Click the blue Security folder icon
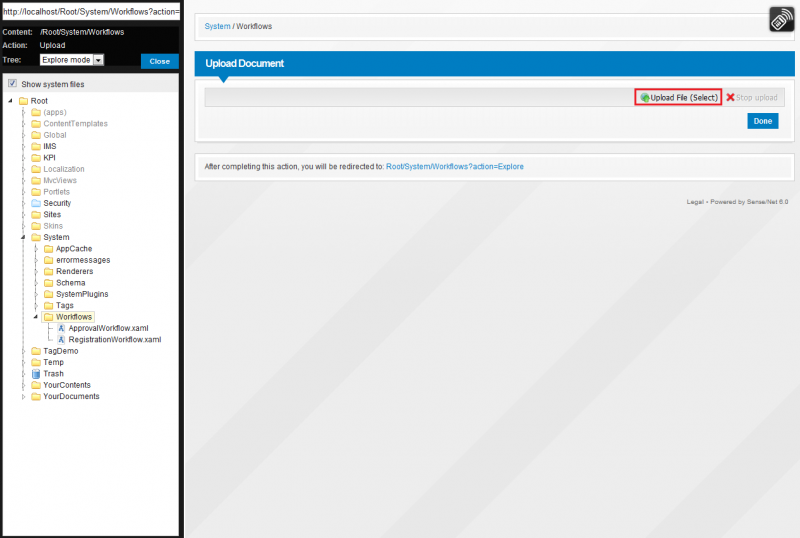Screen dimensions: 800x538 pos(36,203)
